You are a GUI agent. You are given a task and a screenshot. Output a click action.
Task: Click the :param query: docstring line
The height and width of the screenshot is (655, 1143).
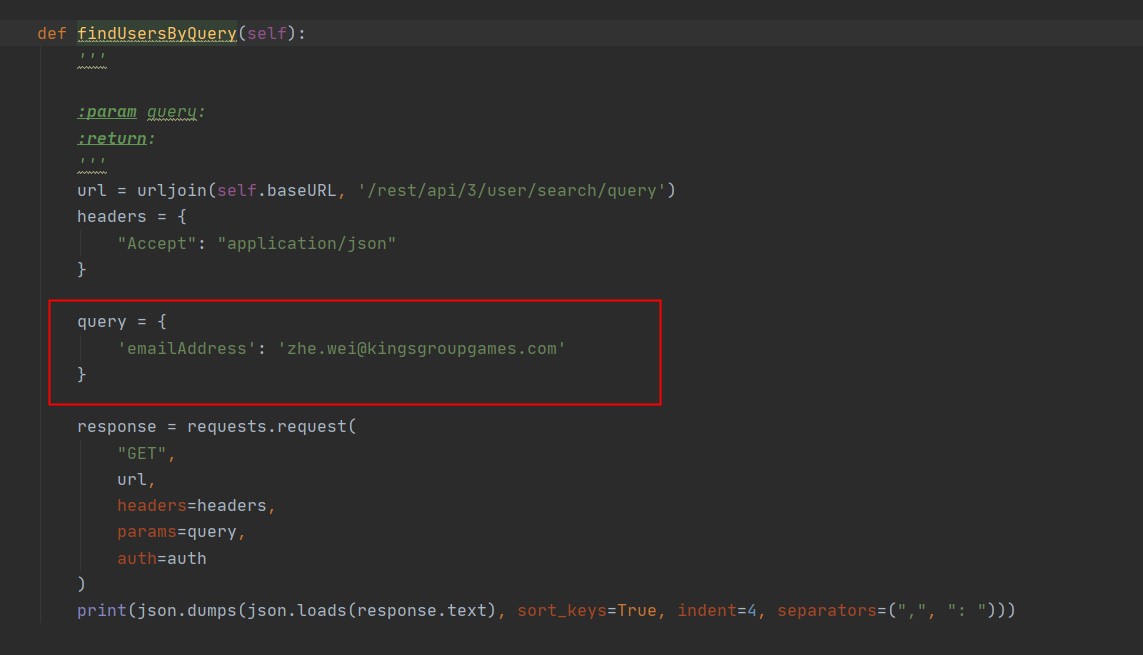click(141, 112)
